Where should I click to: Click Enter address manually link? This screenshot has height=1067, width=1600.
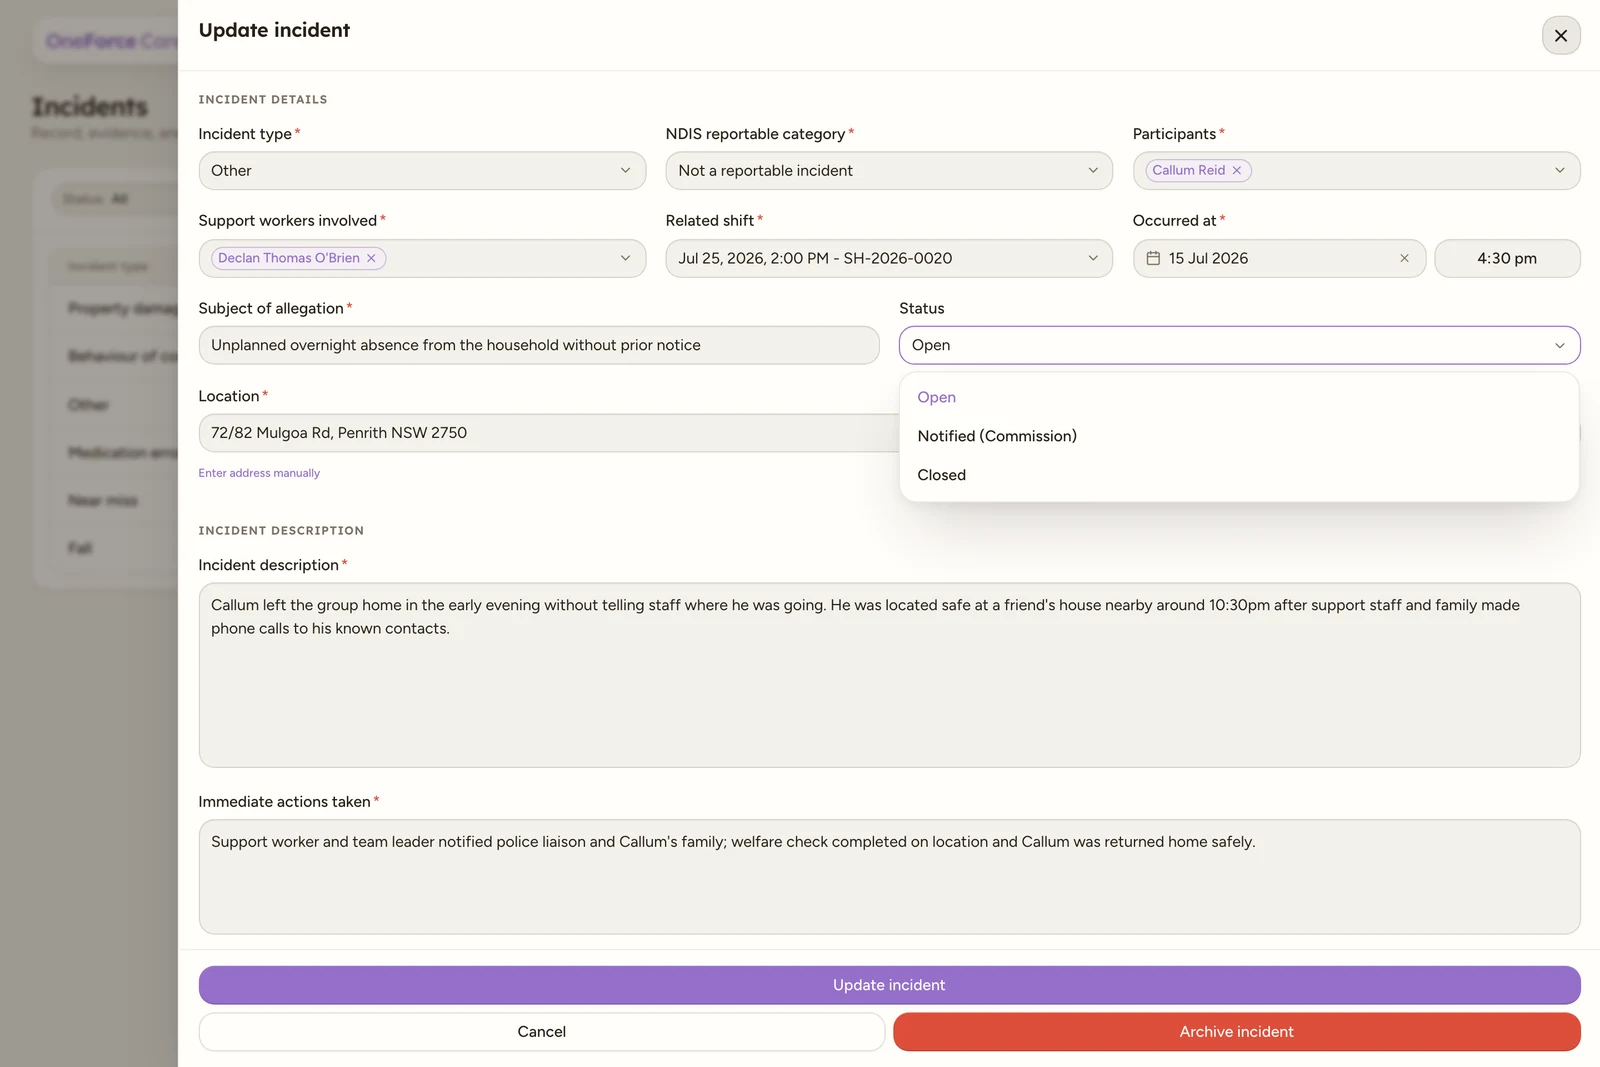[259, 473]
